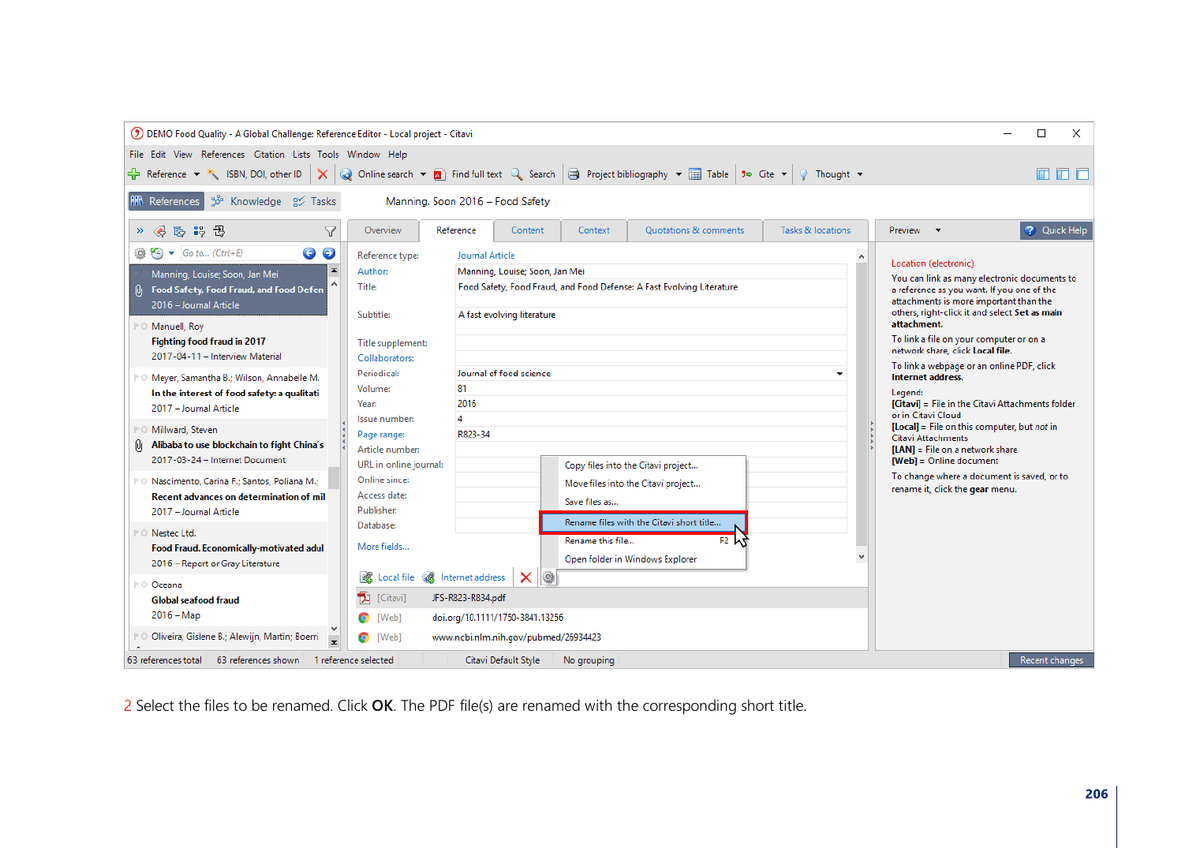Switch to single-pane layout icon

point(1082,174)
